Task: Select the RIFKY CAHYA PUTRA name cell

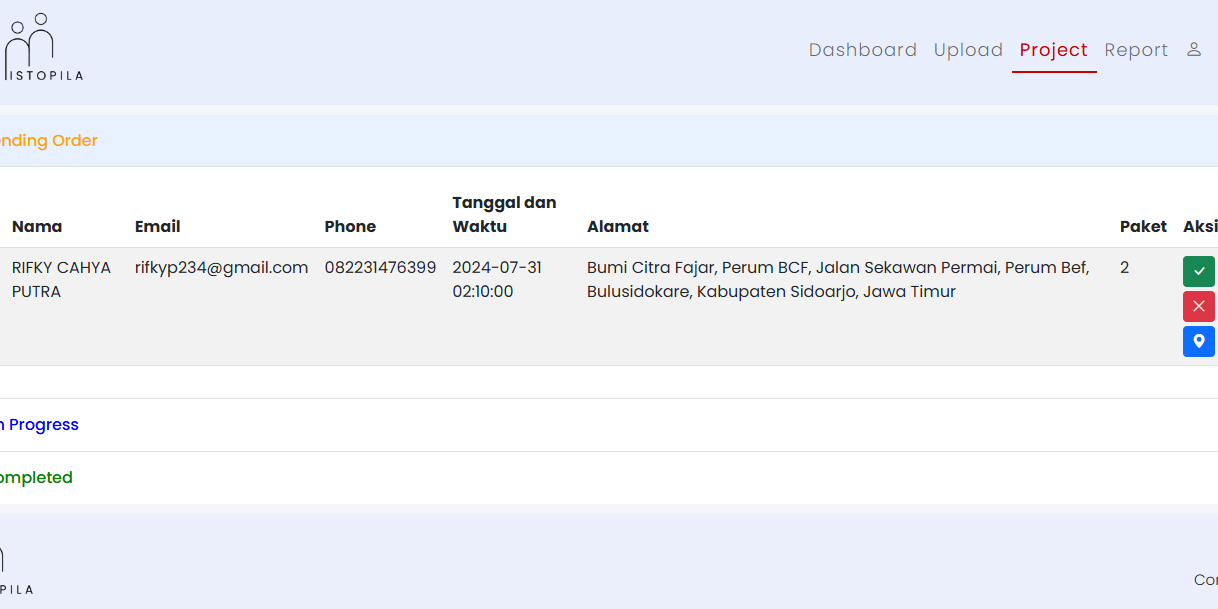Action: coord(61,280)
